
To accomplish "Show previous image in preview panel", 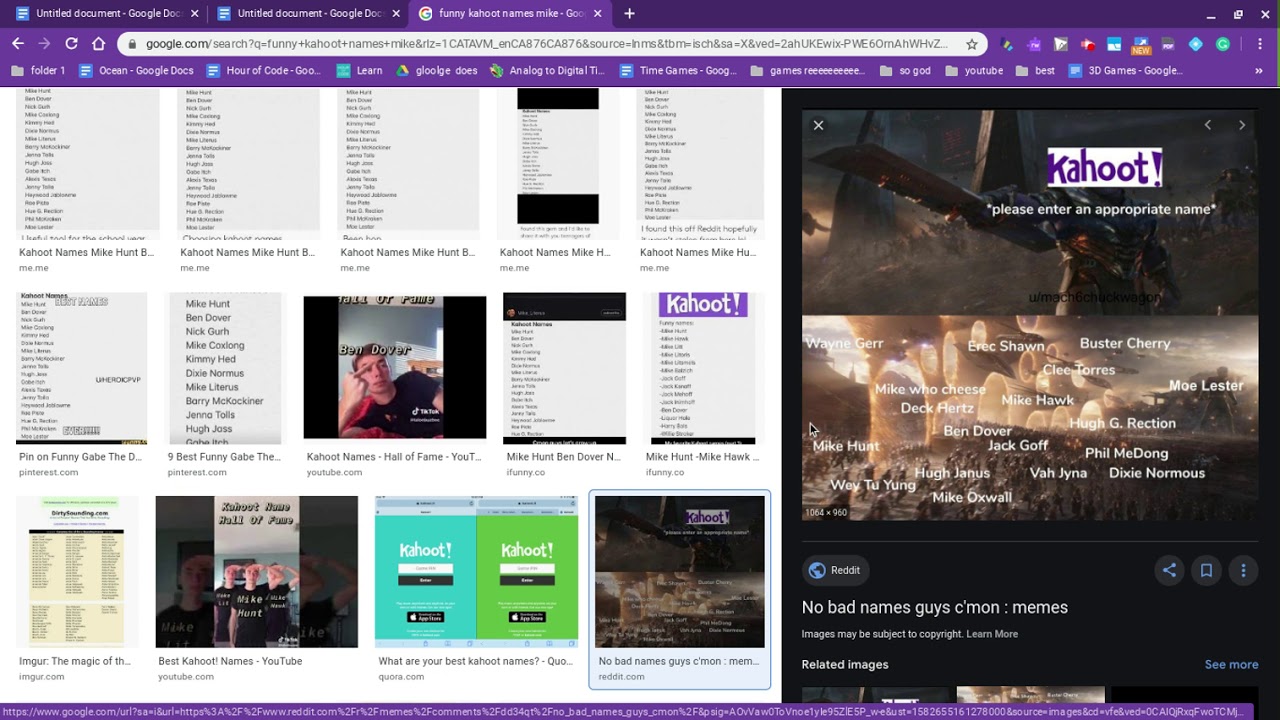I will pos(1208,125).
